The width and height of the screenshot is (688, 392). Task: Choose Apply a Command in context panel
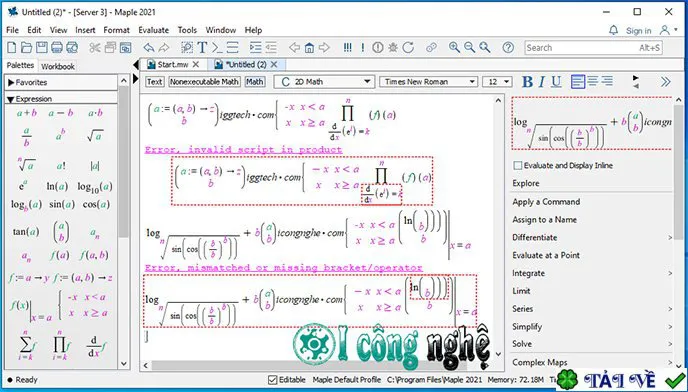(x=546, y=202)
